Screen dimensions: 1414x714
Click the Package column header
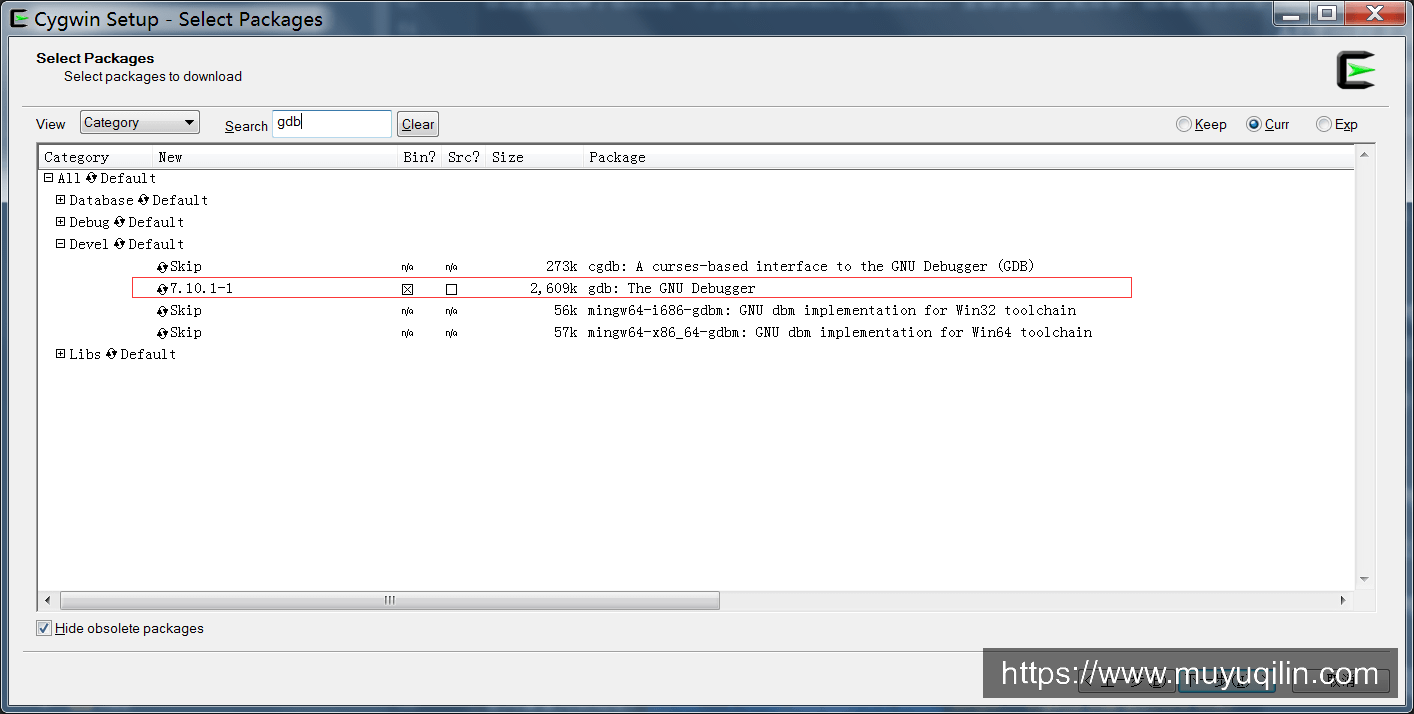click(969, 157)
